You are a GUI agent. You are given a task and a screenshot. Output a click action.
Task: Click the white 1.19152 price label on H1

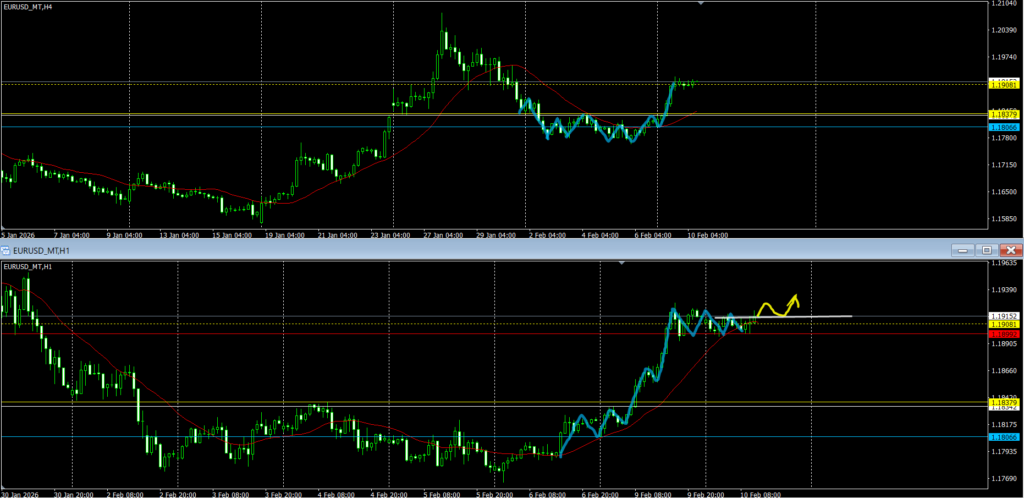coord(1003,316)
